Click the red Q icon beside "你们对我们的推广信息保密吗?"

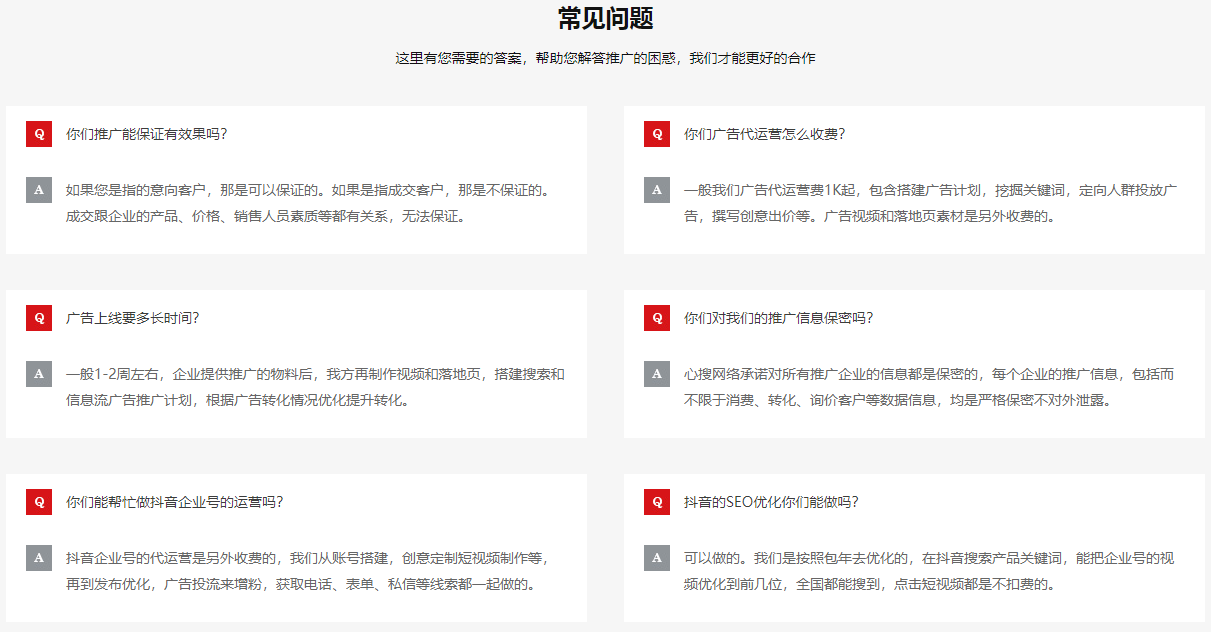pyautogui.click(x=657, y=318)
